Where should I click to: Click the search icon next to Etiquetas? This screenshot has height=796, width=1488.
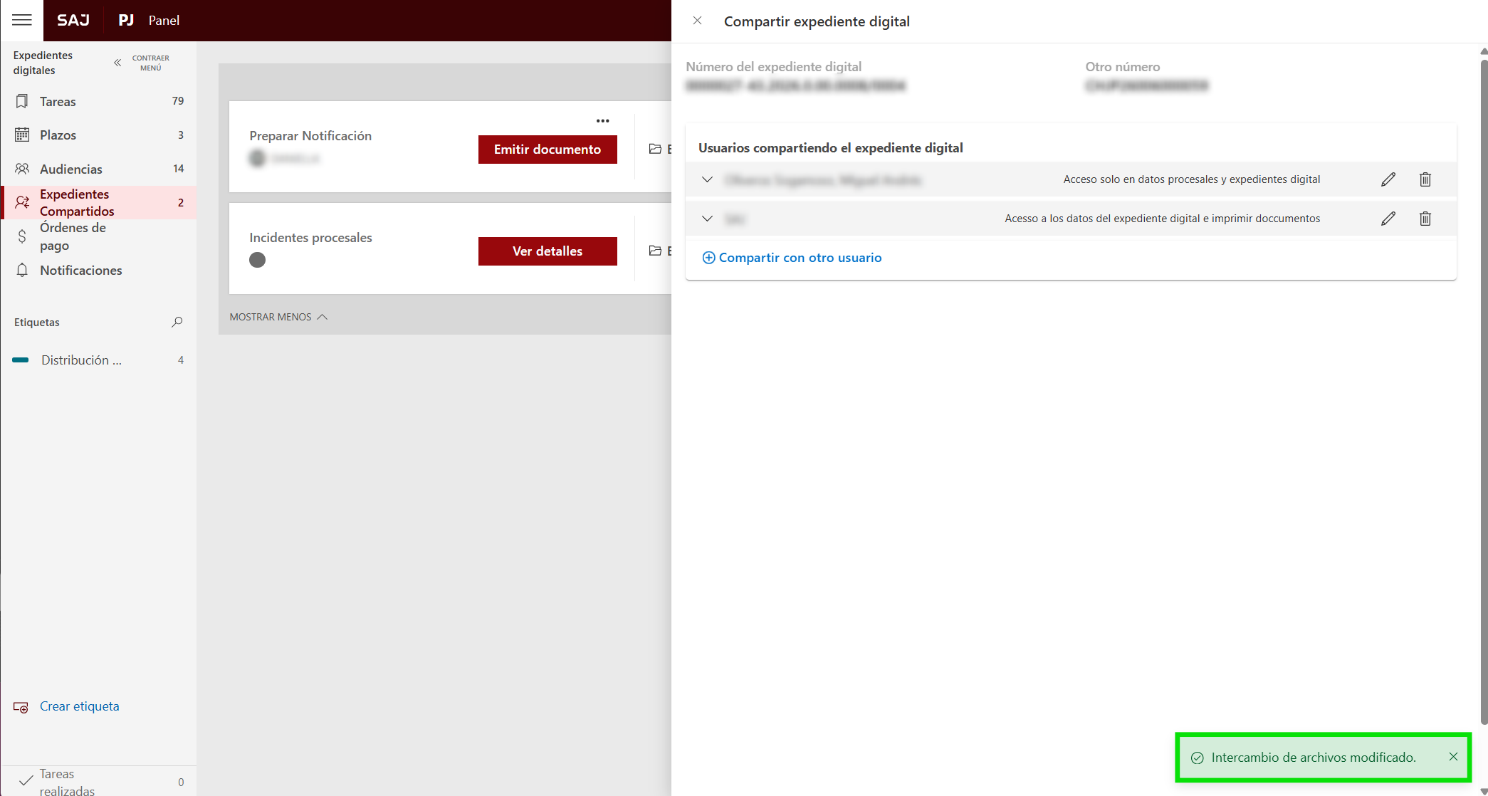(177, 322)
